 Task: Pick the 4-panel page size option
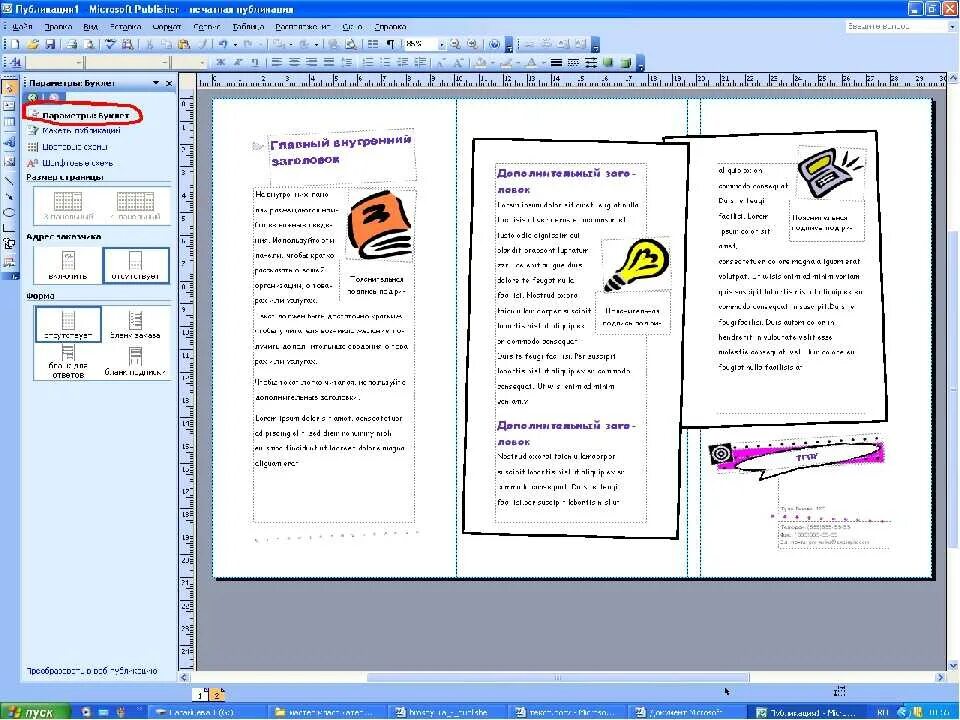pyautogui.click(x=135, y=206)
